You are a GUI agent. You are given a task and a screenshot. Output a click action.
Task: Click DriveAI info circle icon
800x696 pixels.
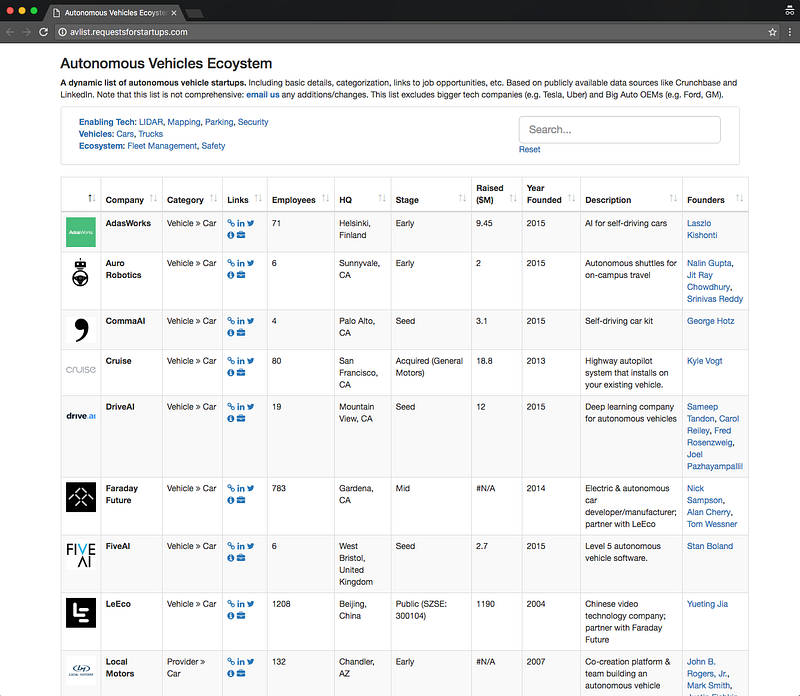coord(231,420)
